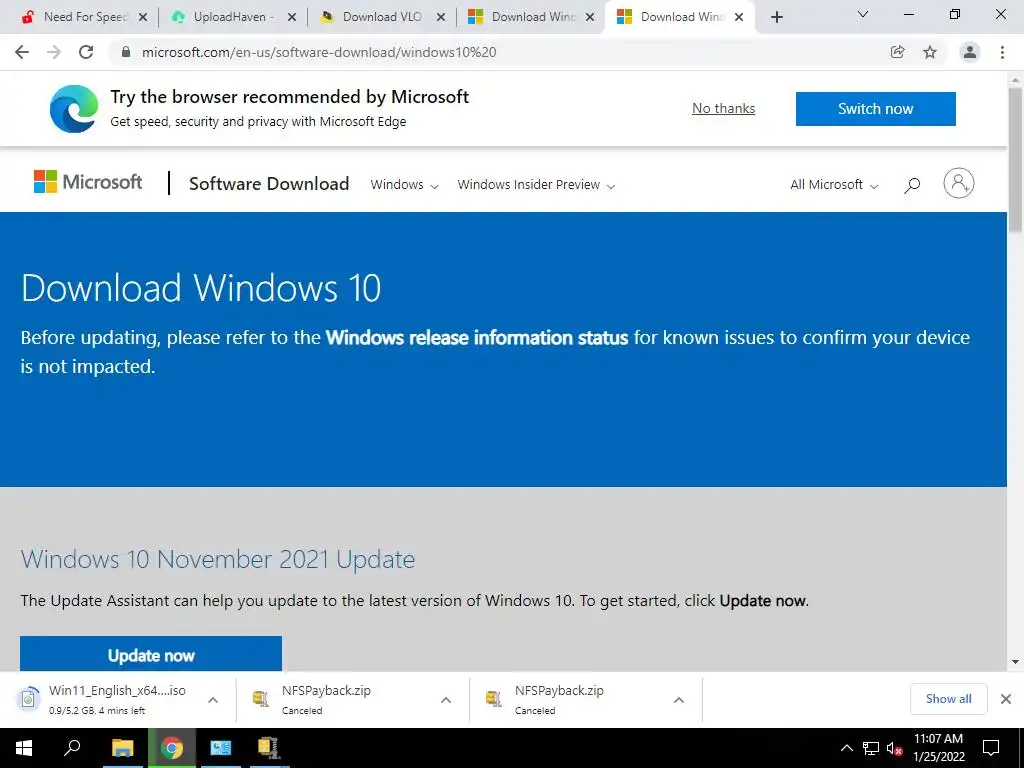View site security lock information
Viewport: 1024px width, 768px height.
click(x=126, y=52)
